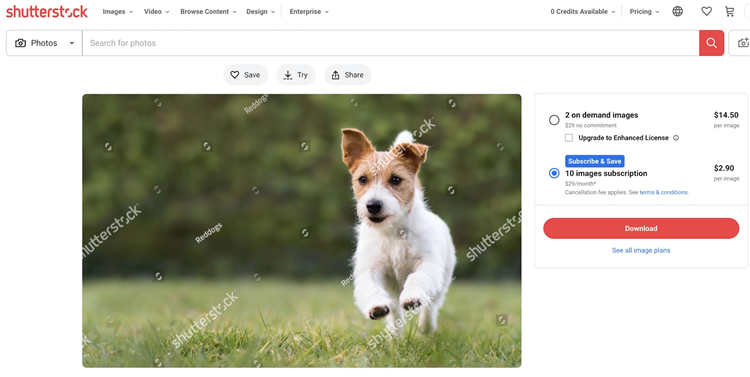Open the Pricing dropdown

644,11
